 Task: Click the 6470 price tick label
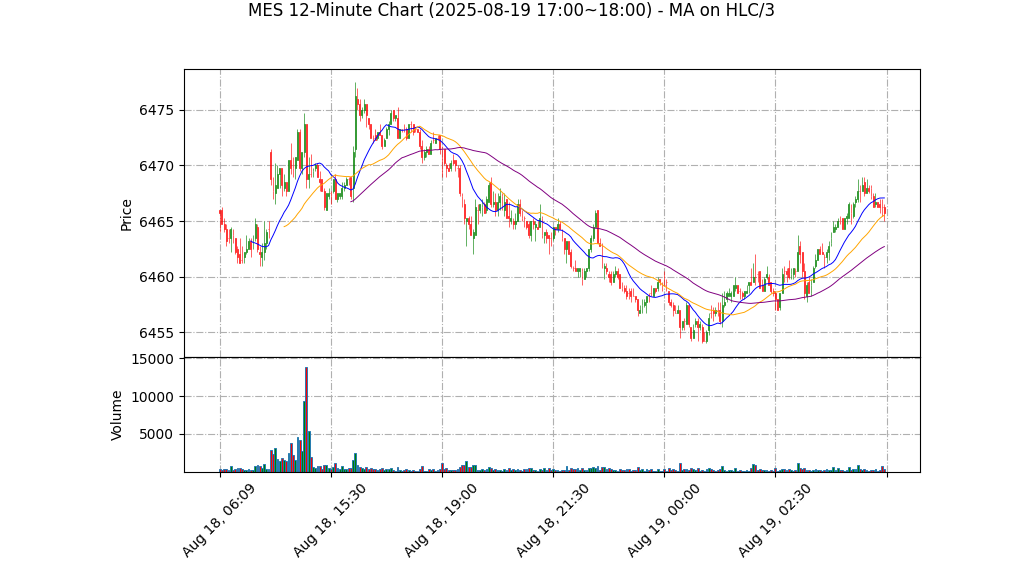(156, 166)
